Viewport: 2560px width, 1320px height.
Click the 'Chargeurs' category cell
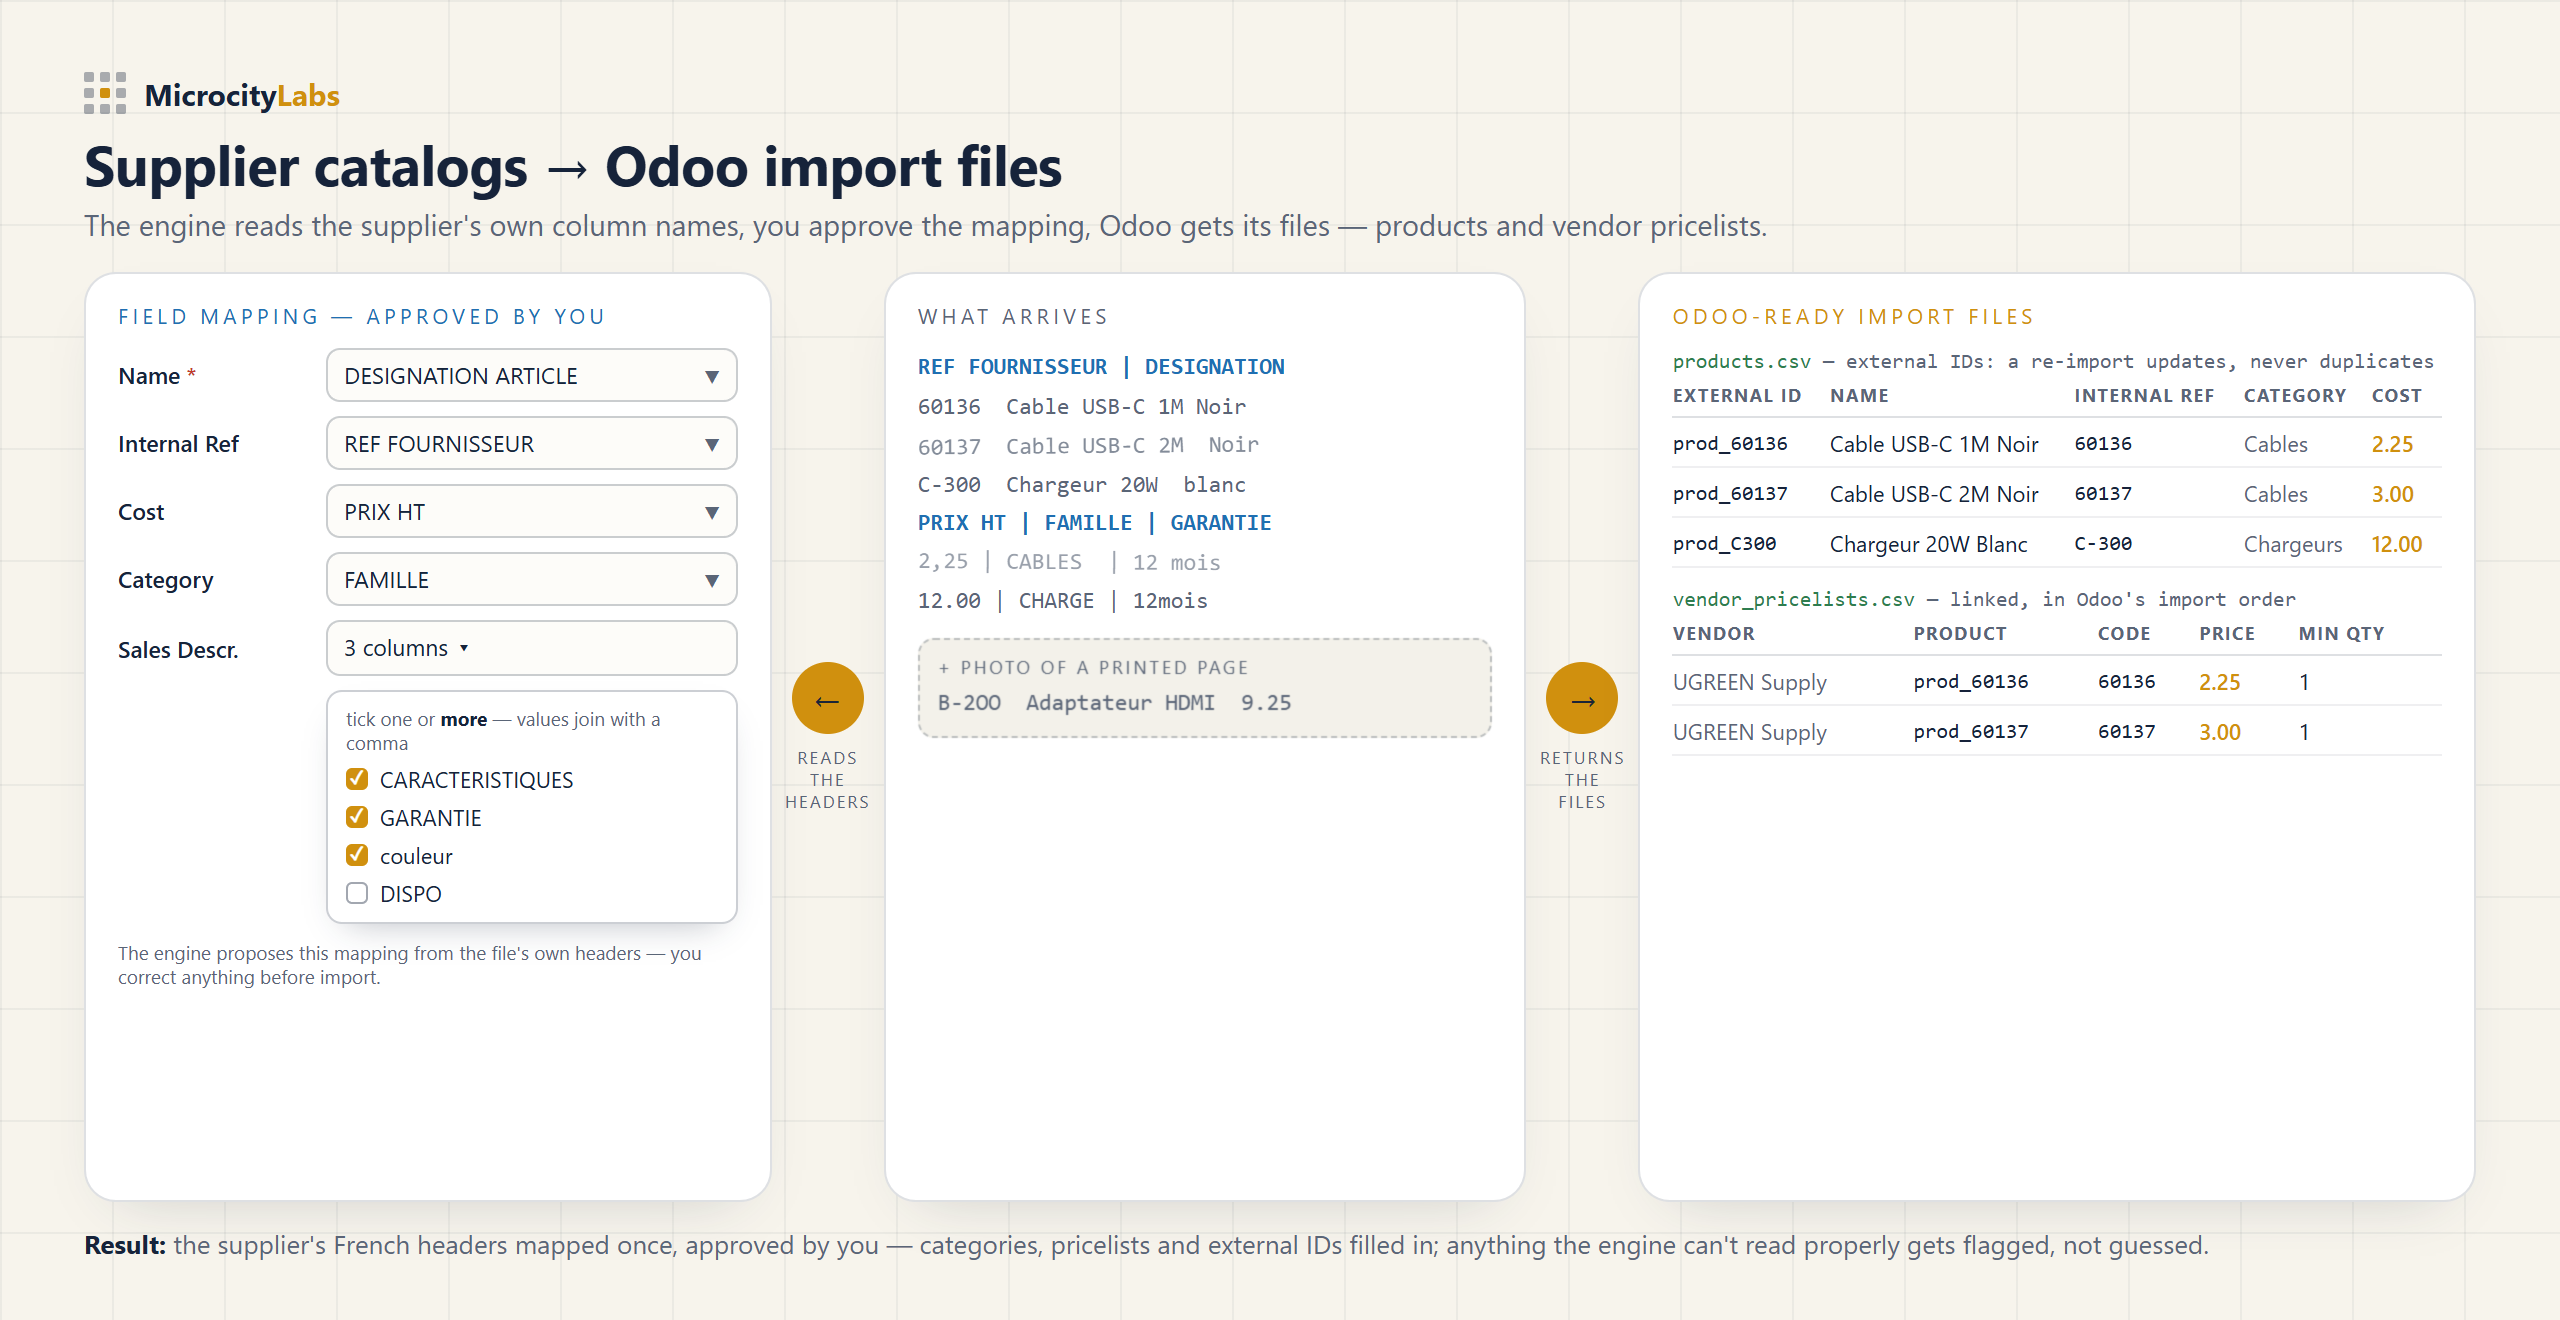coord(2292,544)
